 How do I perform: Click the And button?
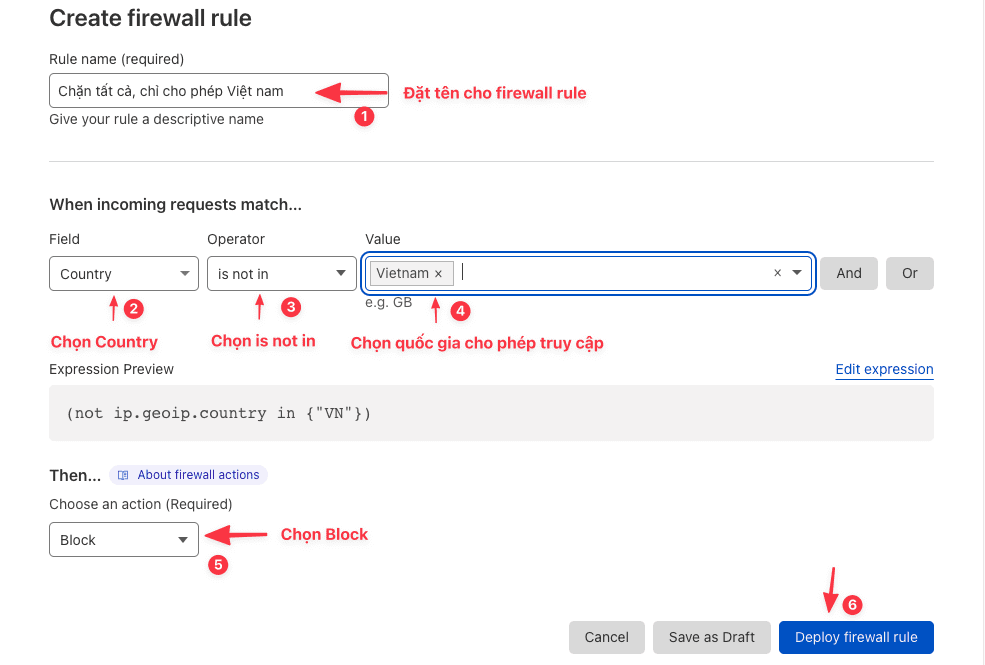coord(849,273)
